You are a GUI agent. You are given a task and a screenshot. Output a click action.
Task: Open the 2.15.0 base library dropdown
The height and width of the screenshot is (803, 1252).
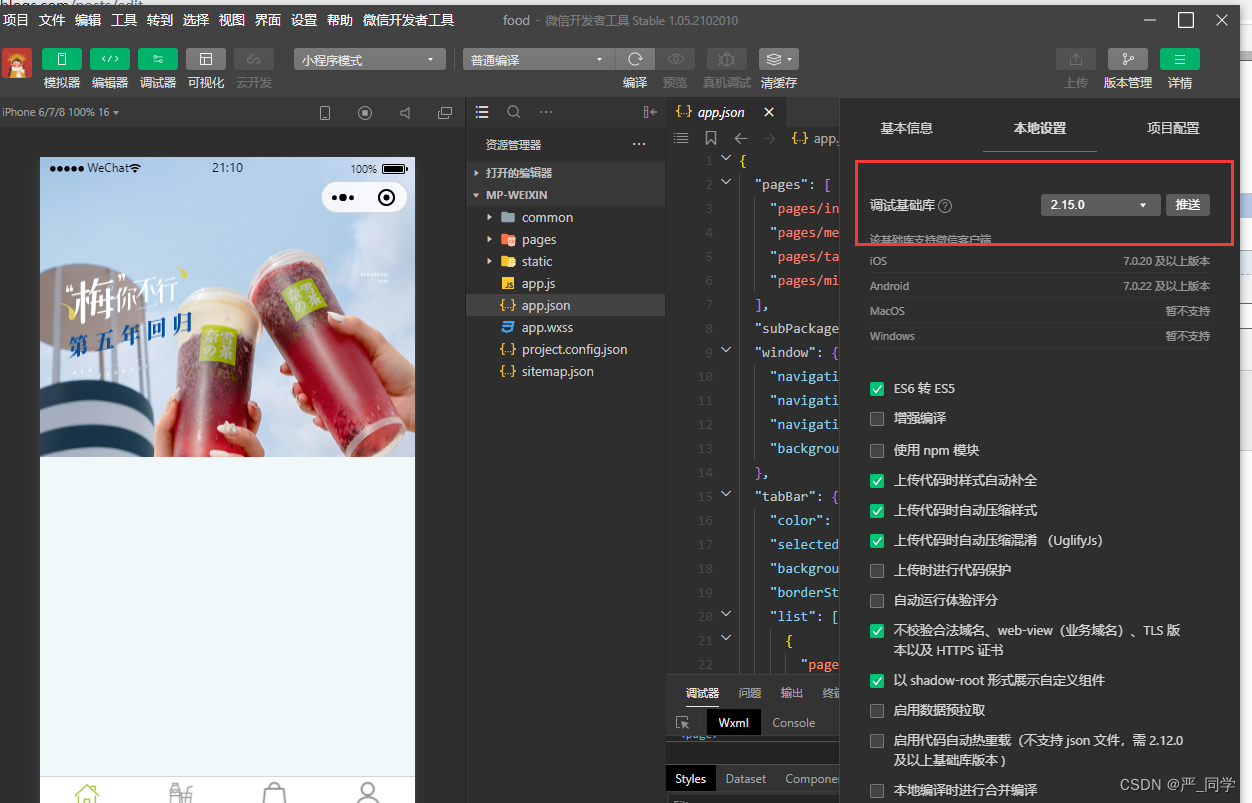[x=1100, y=204]
